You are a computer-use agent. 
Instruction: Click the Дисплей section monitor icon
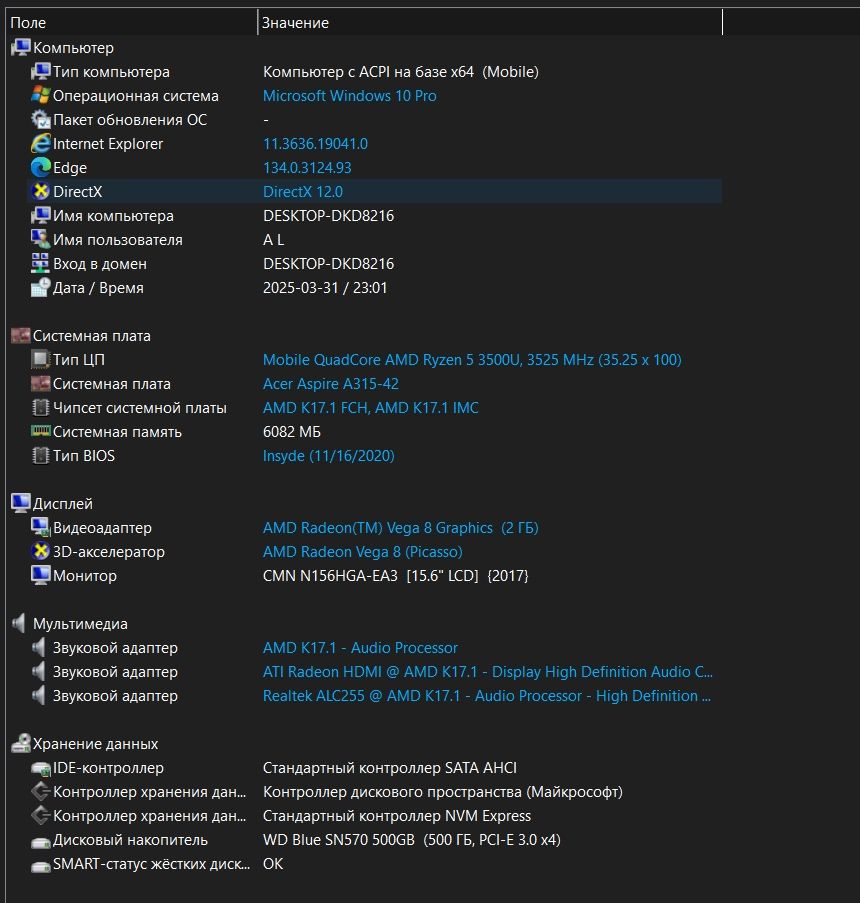pos(21,503)
